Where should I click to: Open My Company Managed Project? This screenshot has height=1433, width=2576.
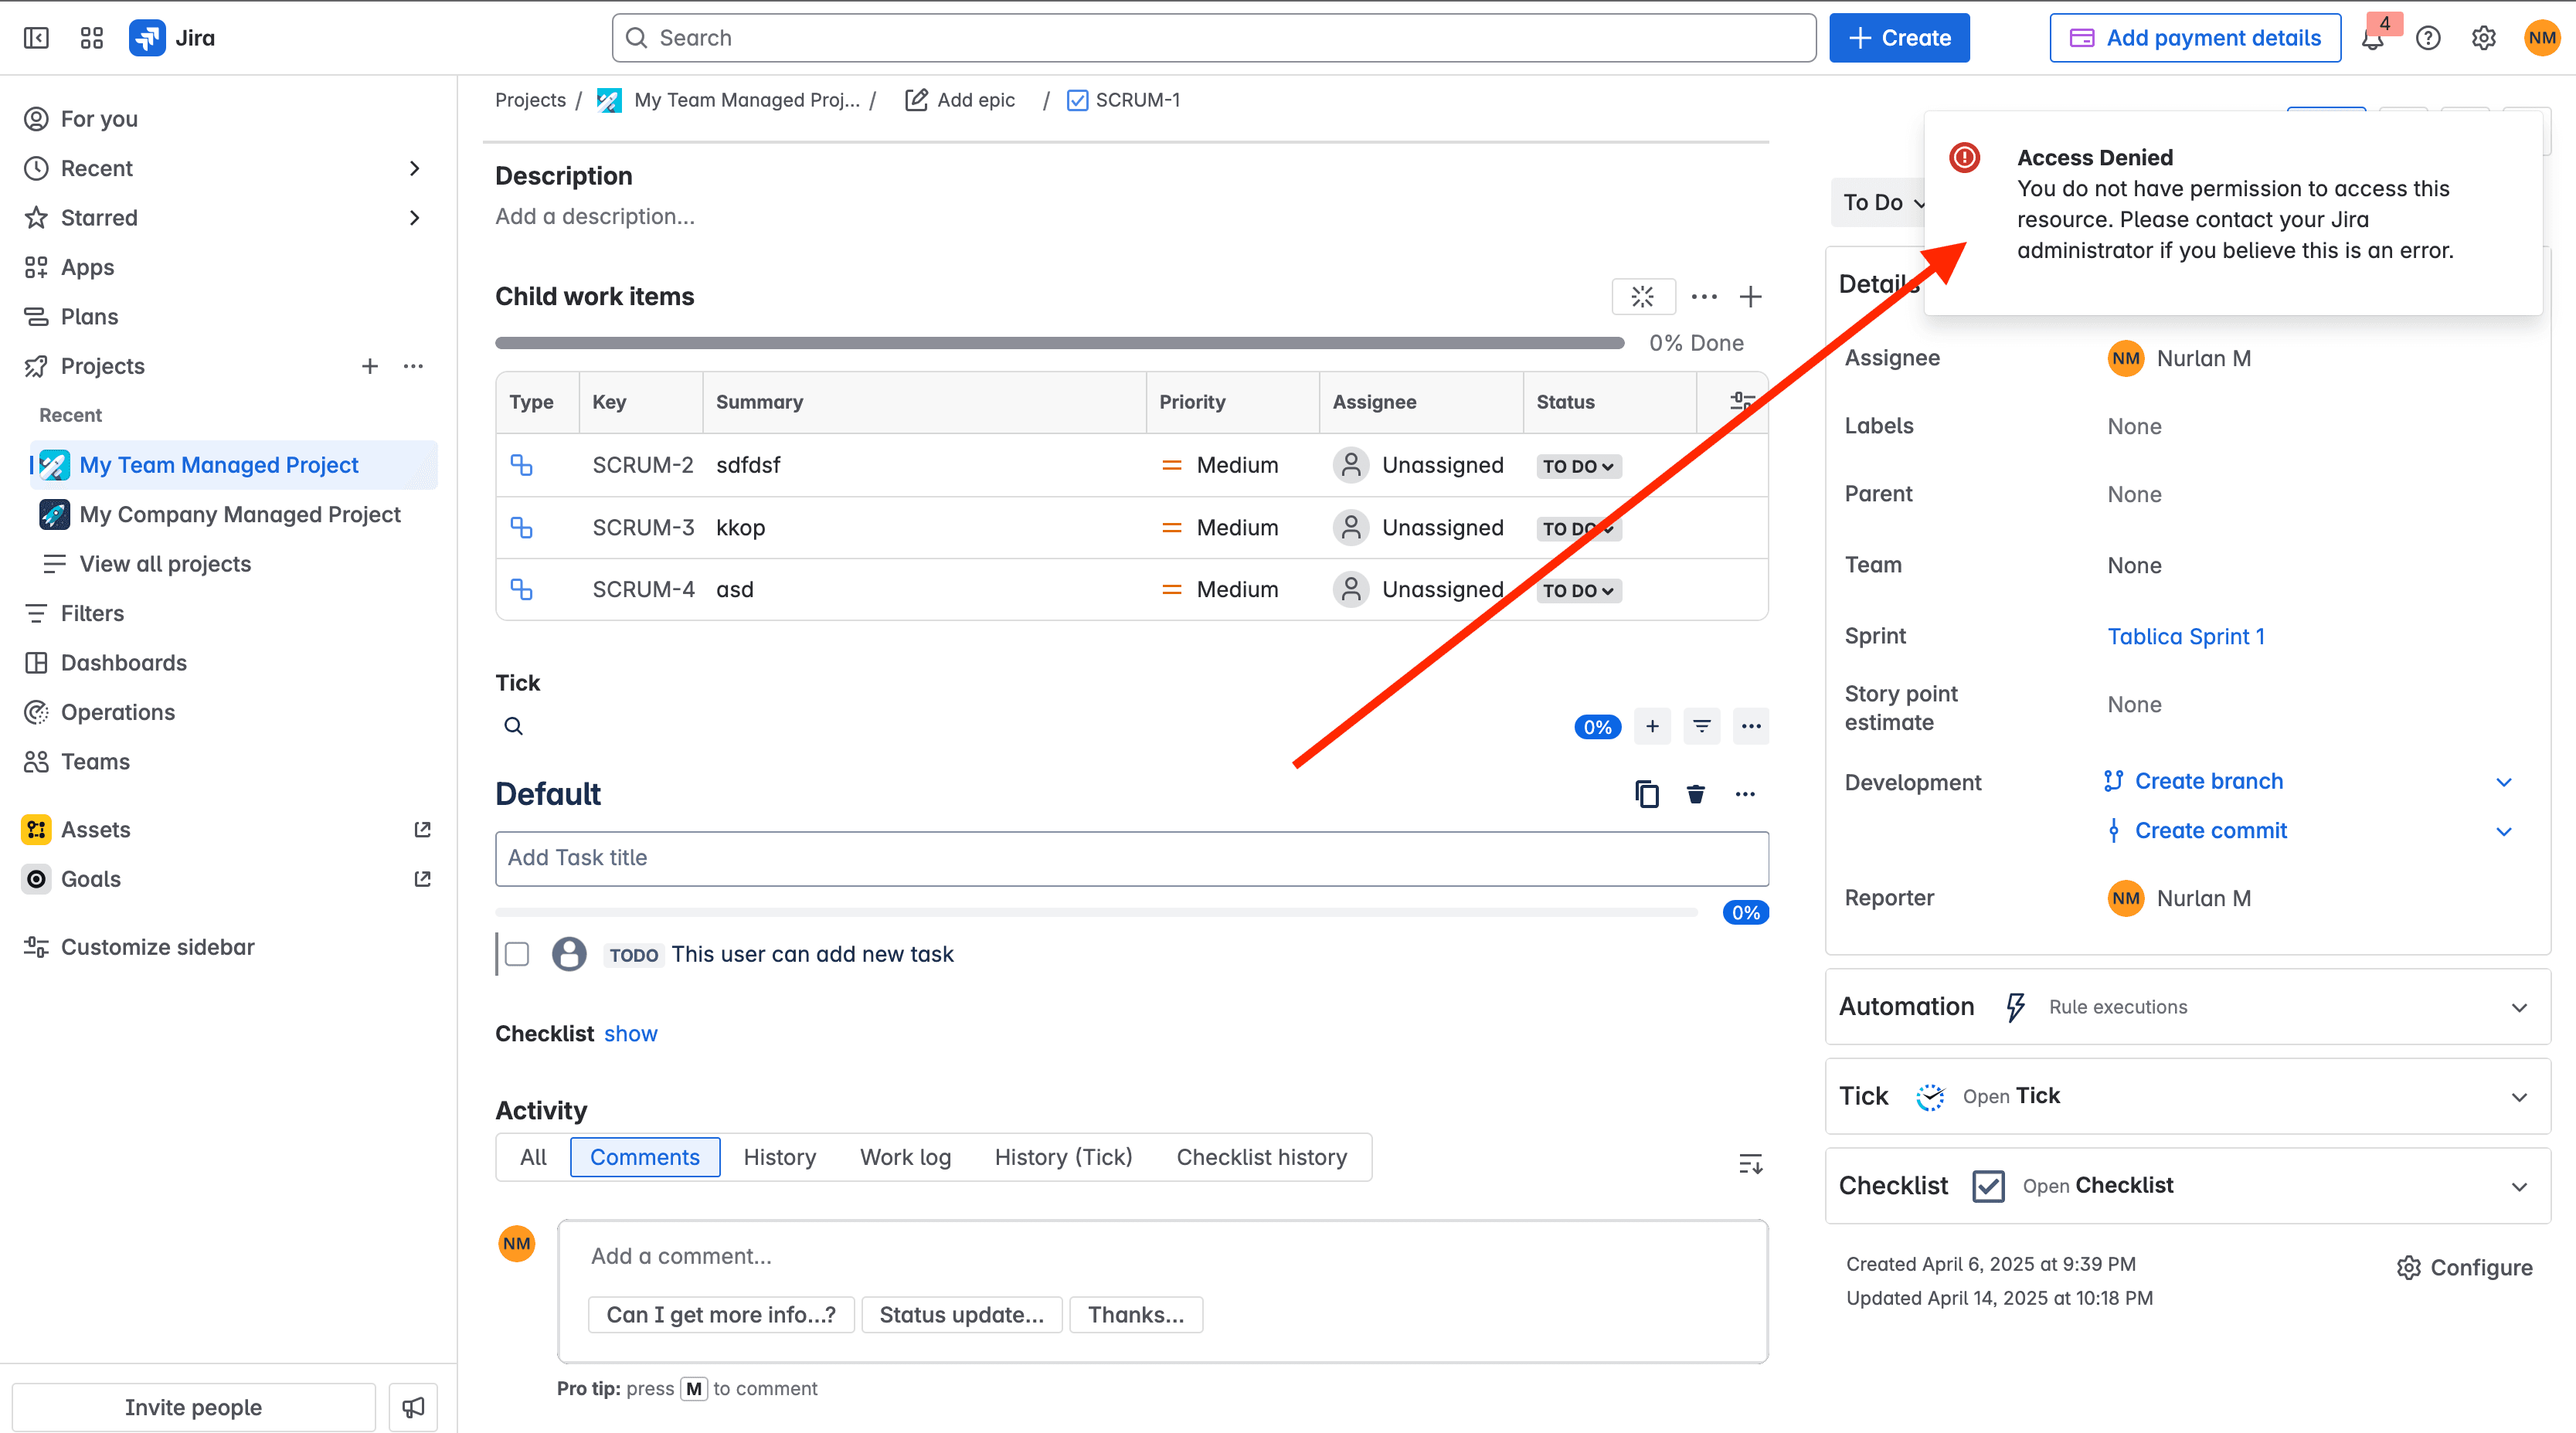233,514
